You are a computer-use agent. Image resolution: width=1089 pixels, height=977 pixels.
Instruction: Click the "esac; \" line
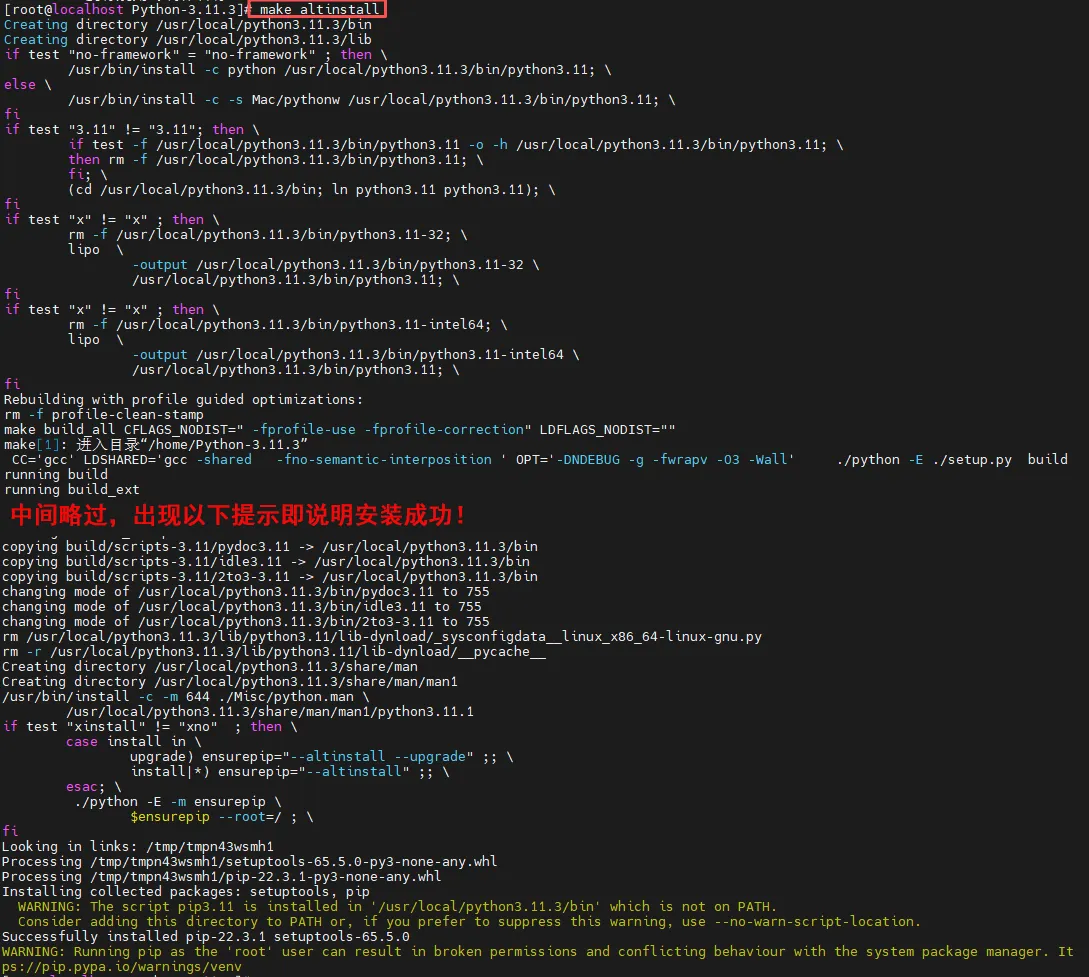pyautogui.click(x=94, y=787)
